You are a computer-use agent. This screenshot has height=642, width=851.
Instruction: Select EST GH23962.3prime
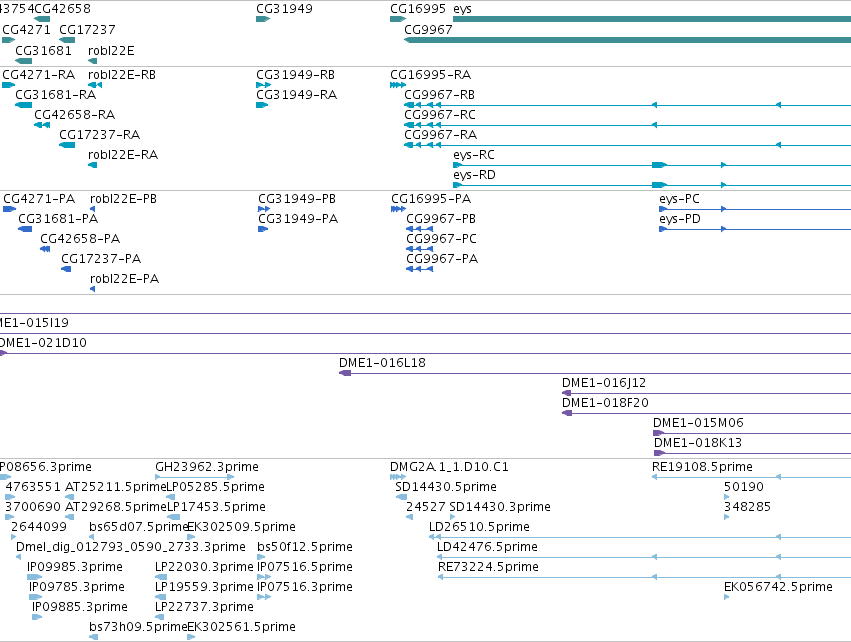[x=207, y=467]
